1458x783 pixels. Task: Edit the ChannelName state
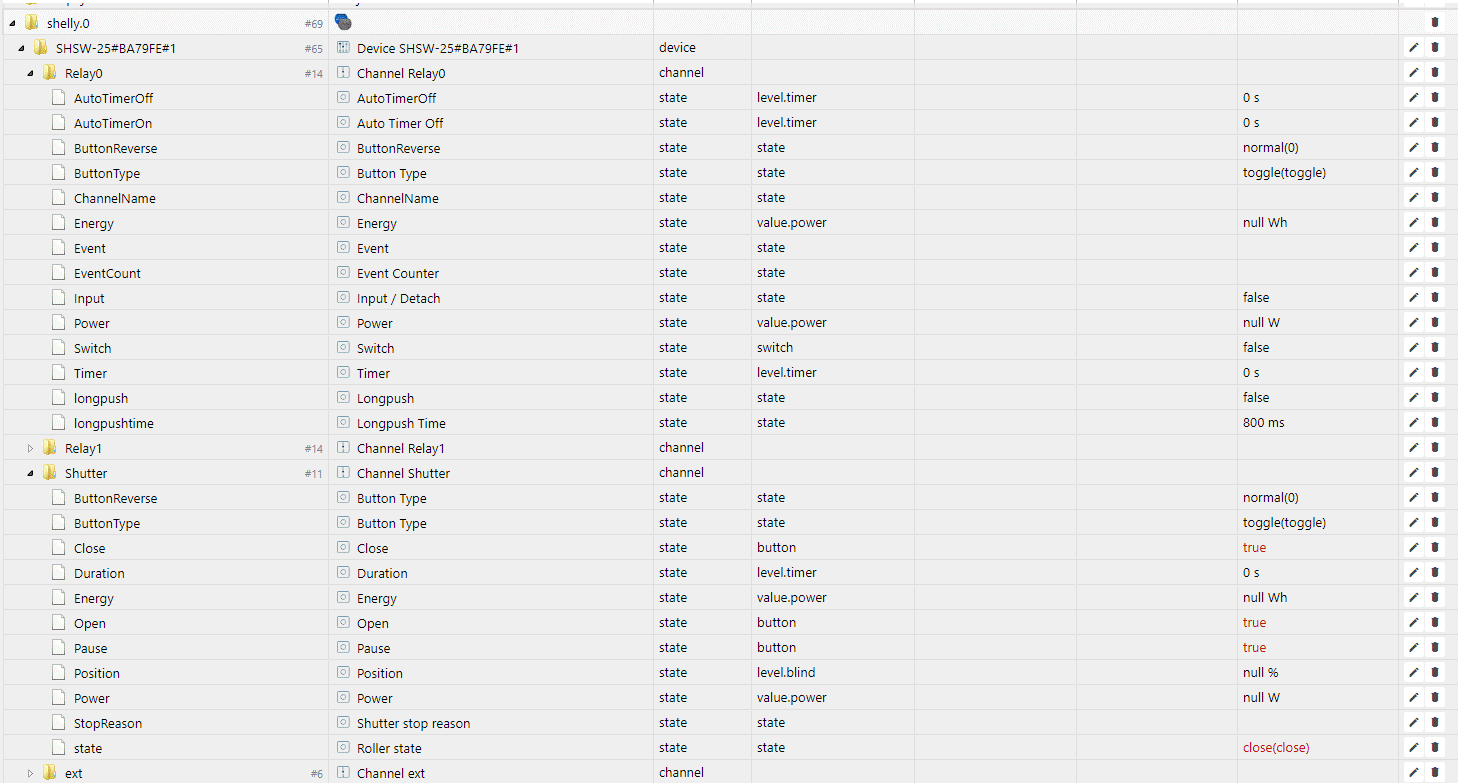1414,197
